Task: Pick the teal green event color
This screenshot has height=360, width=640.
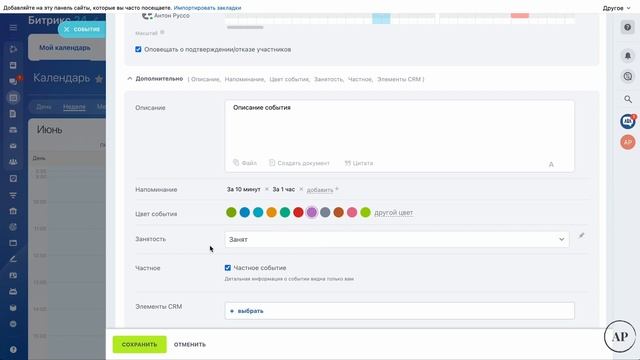Action: (285, 212)
